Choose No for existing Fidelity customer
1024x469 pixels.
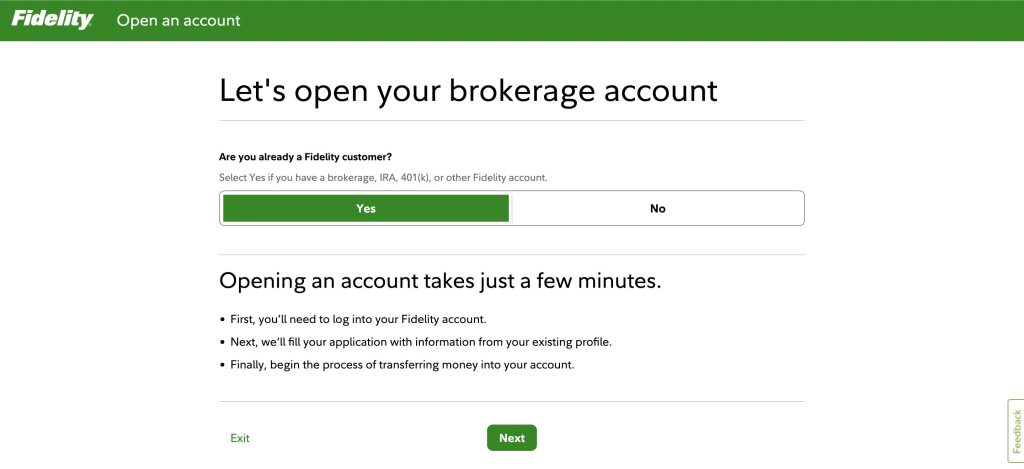657,208
